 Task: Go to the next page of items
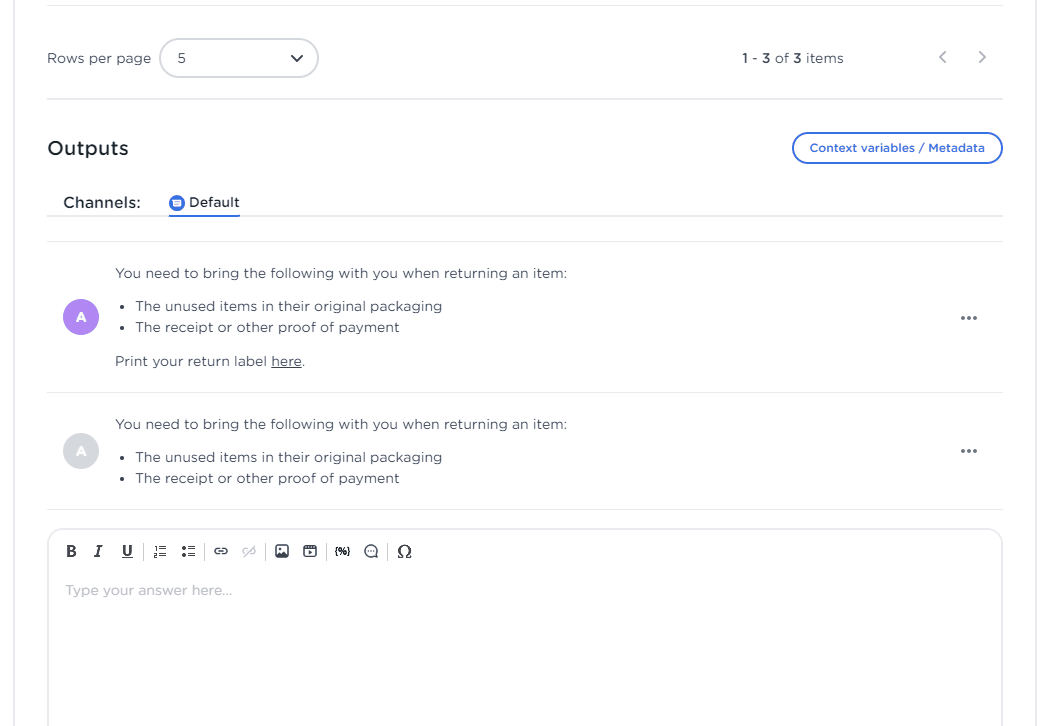point(982,58)
